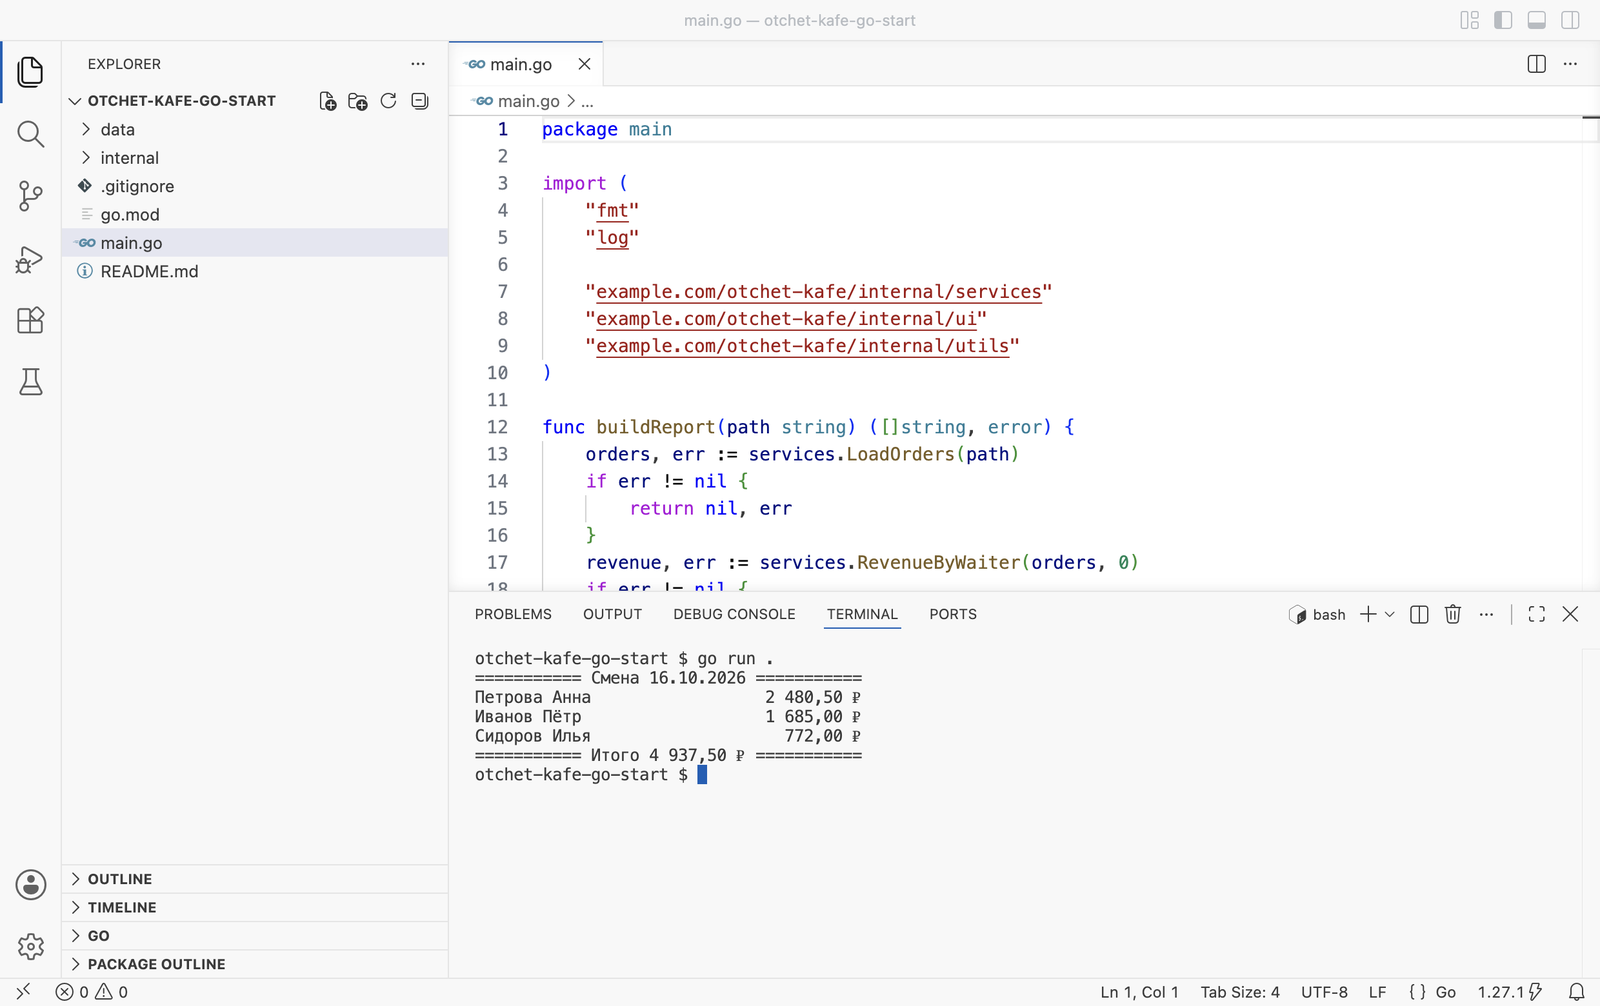Kill the terminal with trash icon
The width and height of the screenshot is (1600, 1006).
1453,614
